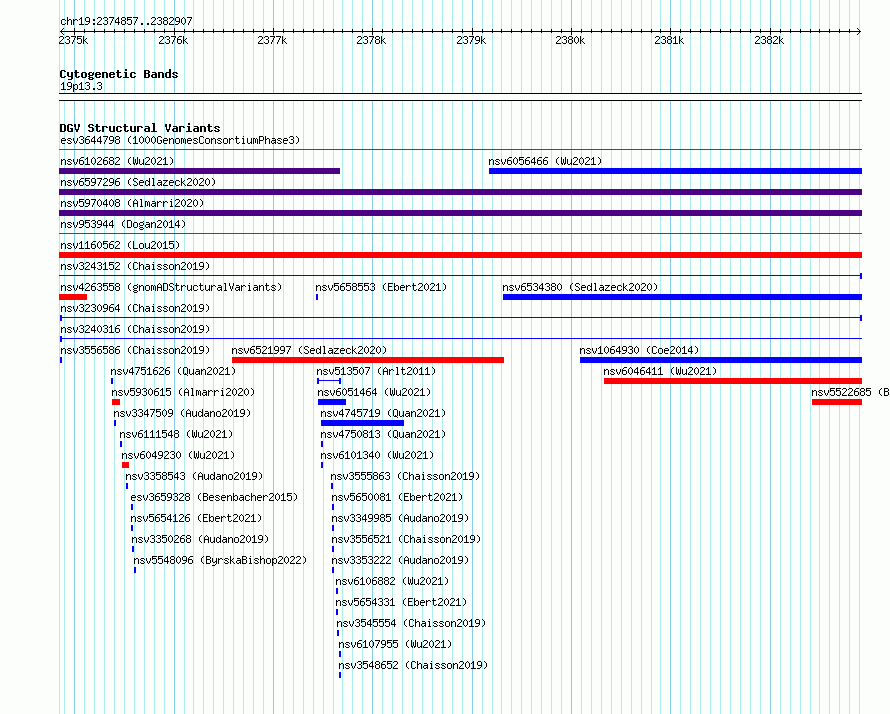Open nsv5548096 (ByrskaBishop2022) label
The height and width of the screenshot is (714, 890).
coord(220,560)
